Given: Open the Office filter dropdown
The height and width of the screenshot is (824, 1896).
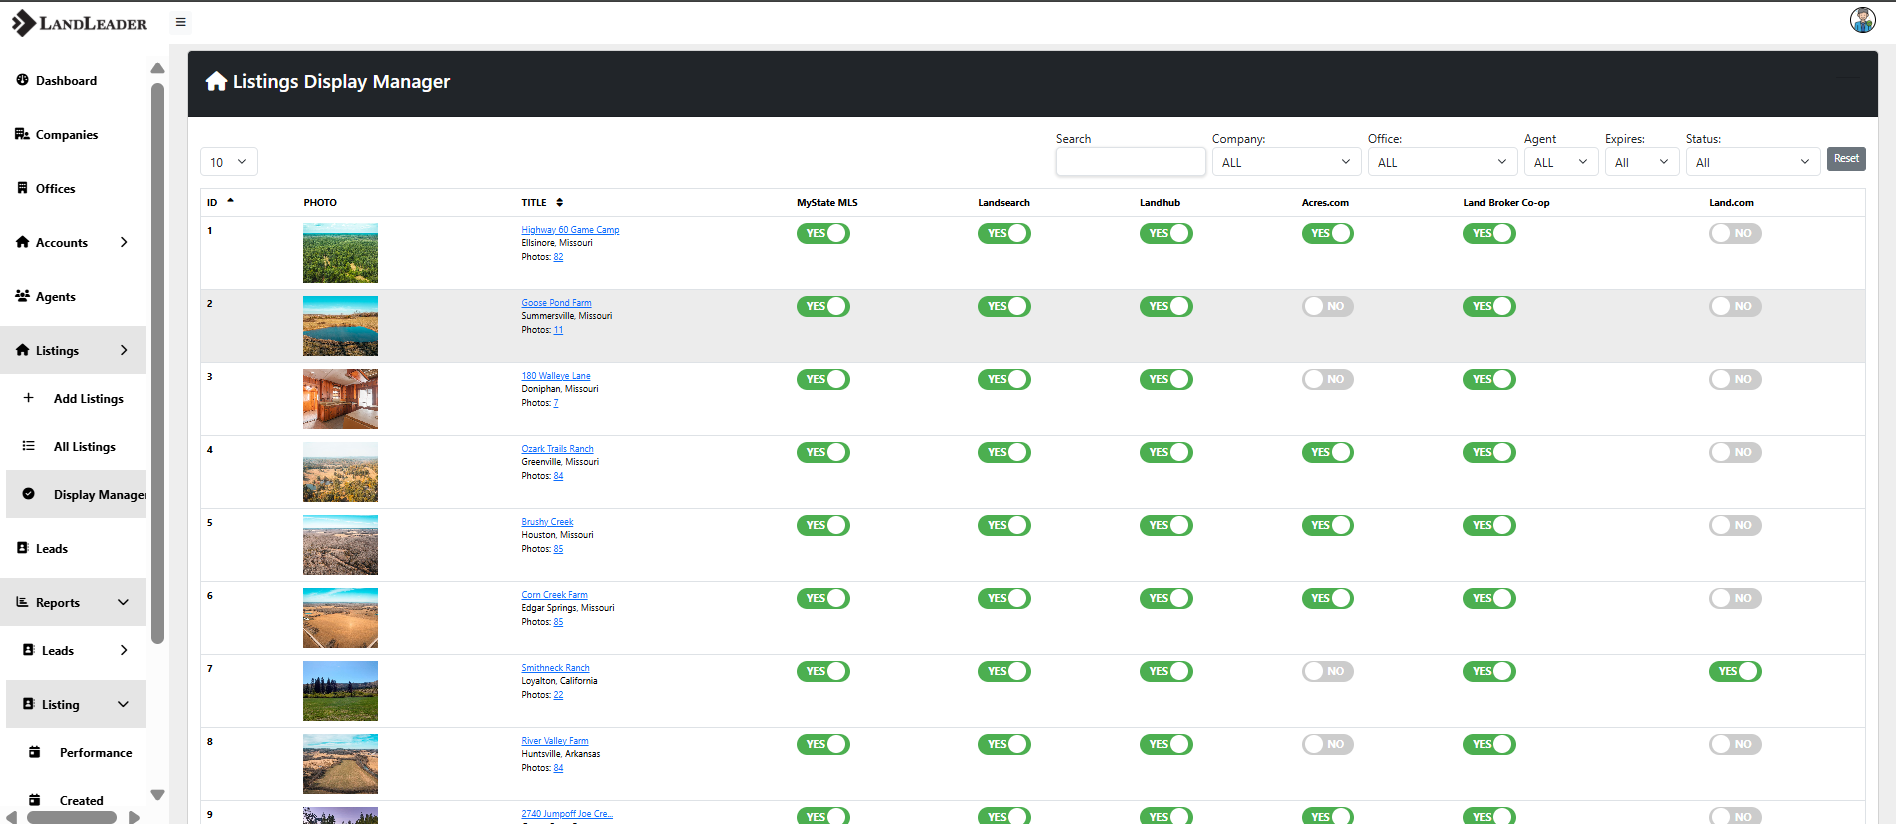Looking at the screenshot, I should coord(1442,162).
